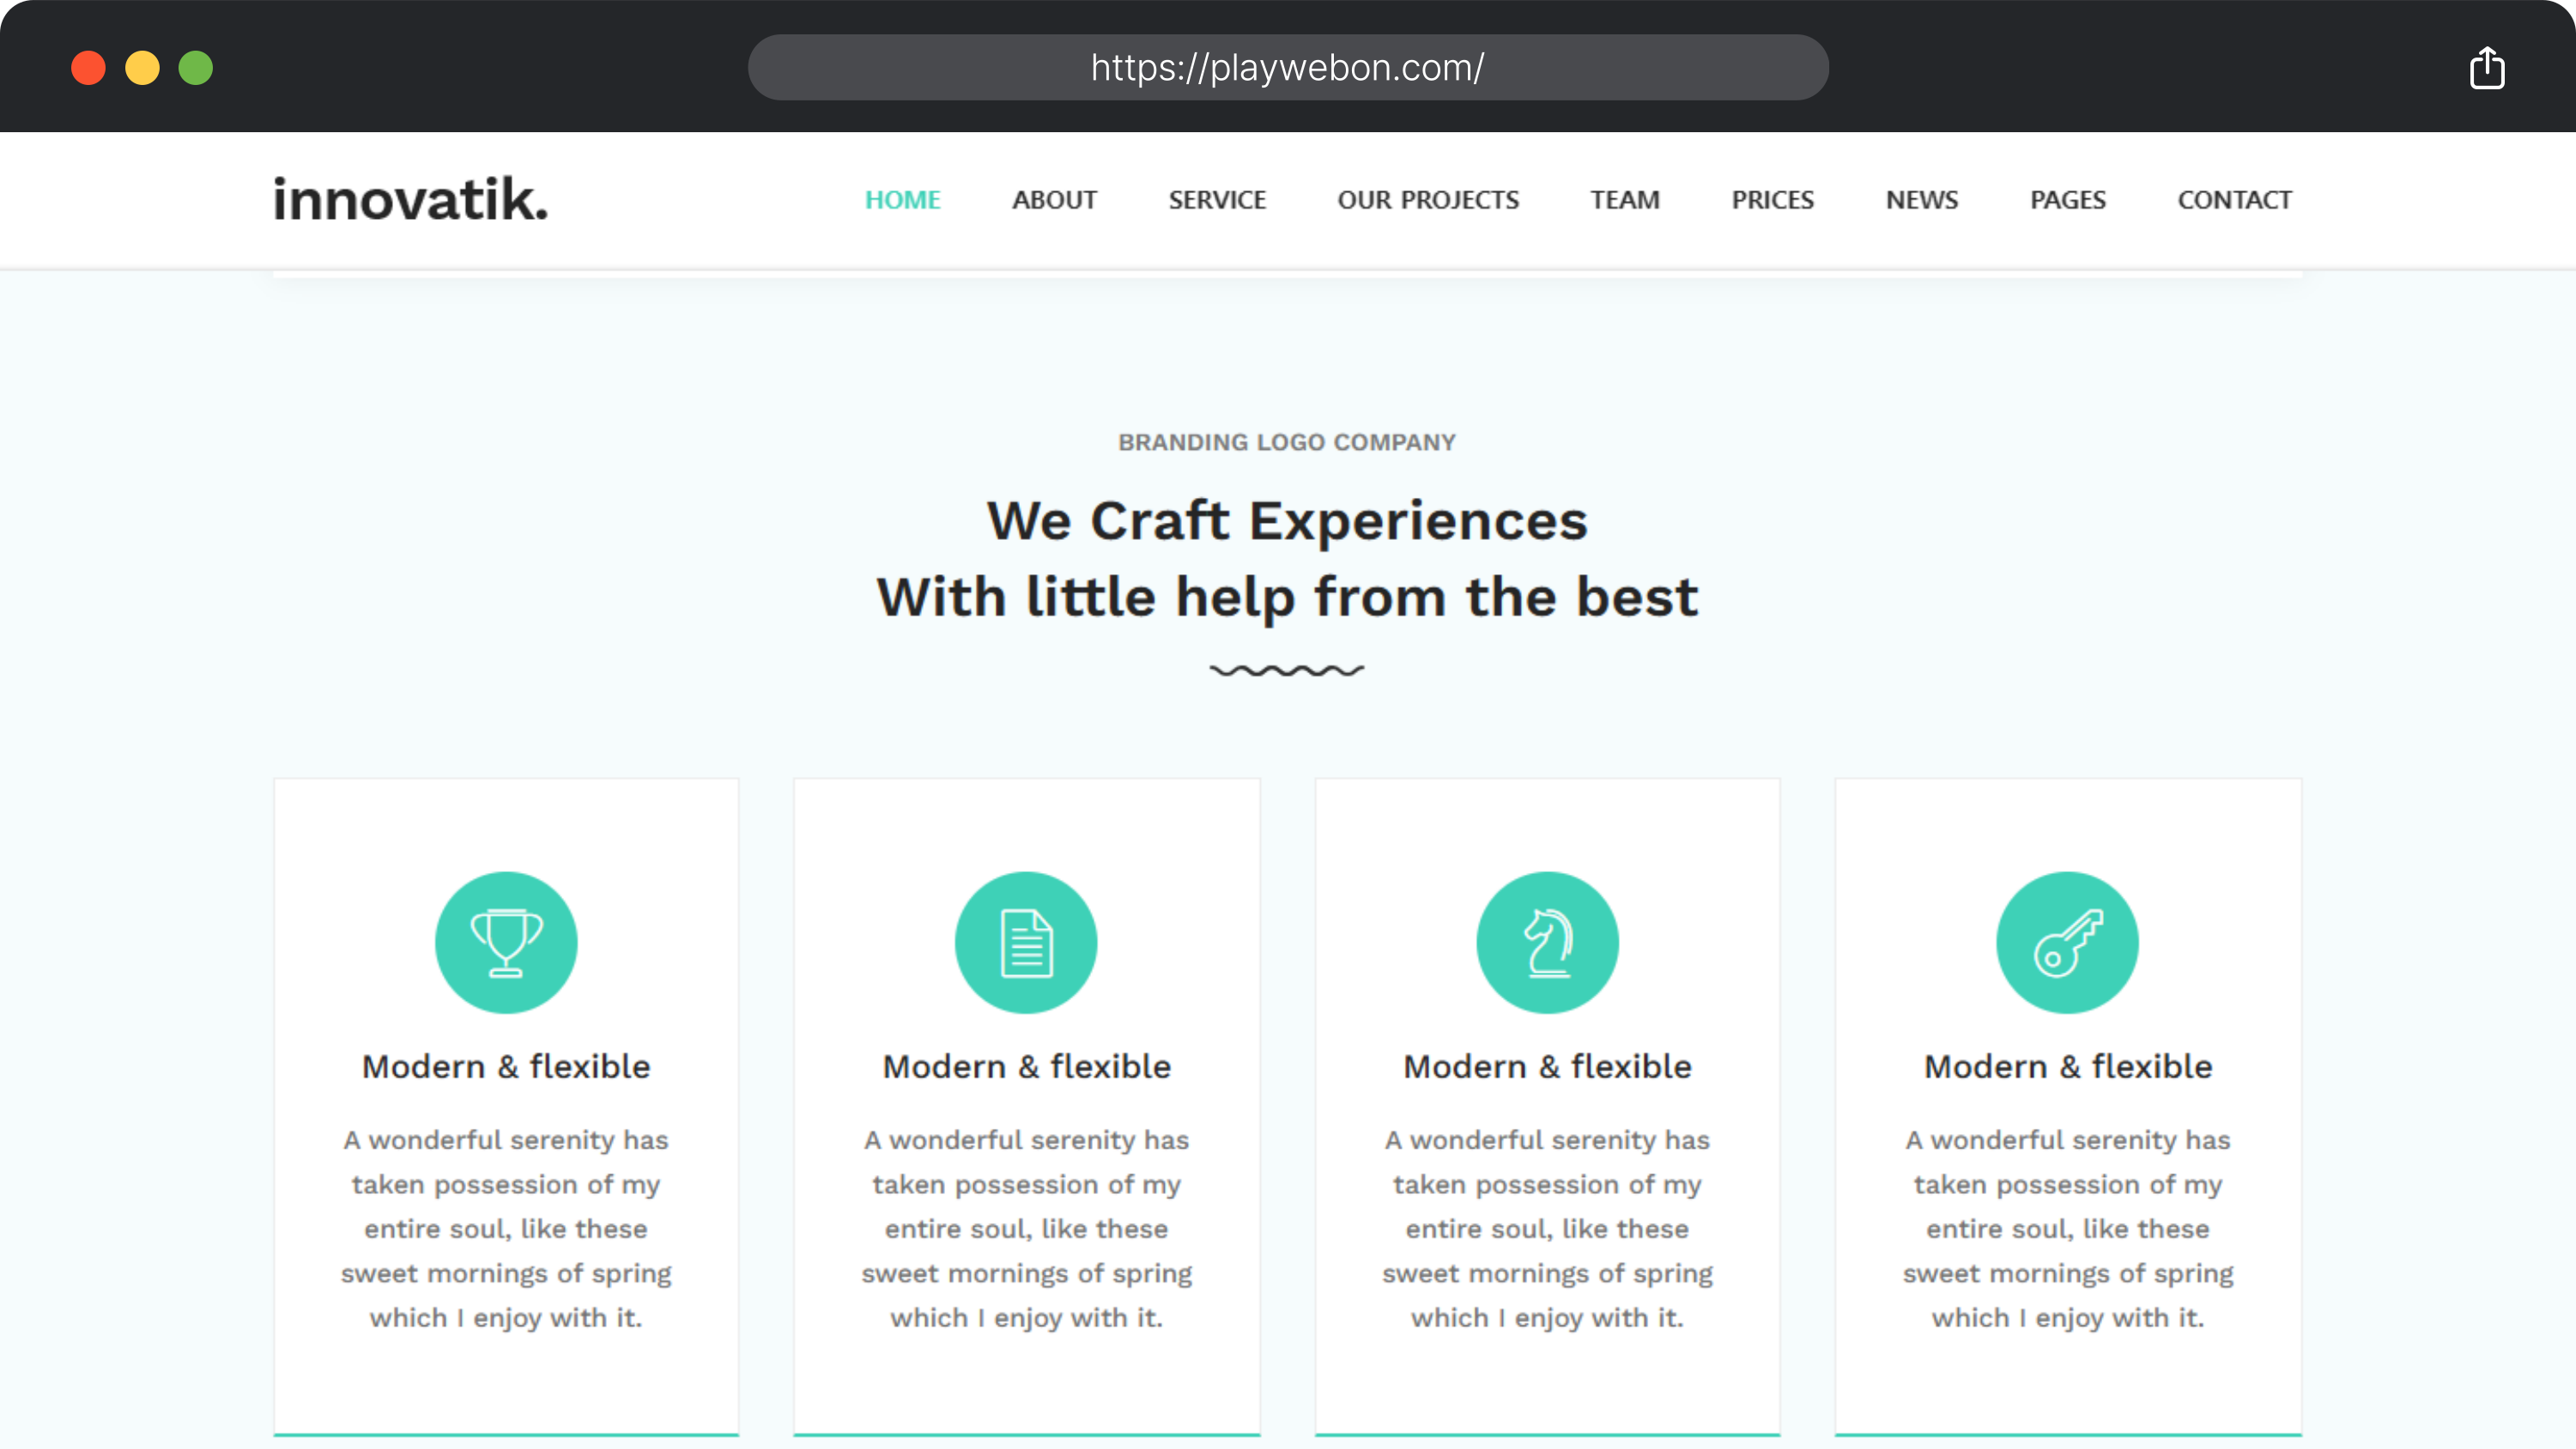Click 'BRANDING LOGO COMPANY' subtitle text
This screenshot has height=1449, width=2576.
point(1287,442)
